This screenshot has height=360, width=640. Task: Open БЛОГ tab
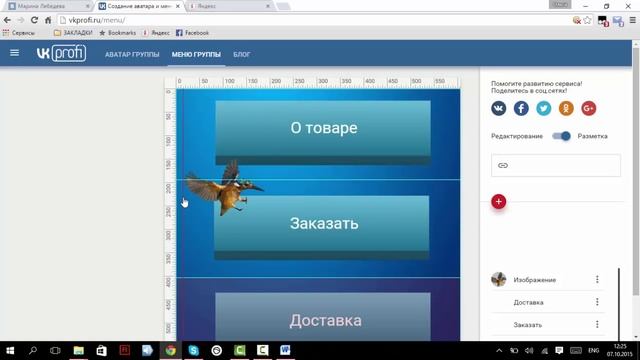point(242,54)
